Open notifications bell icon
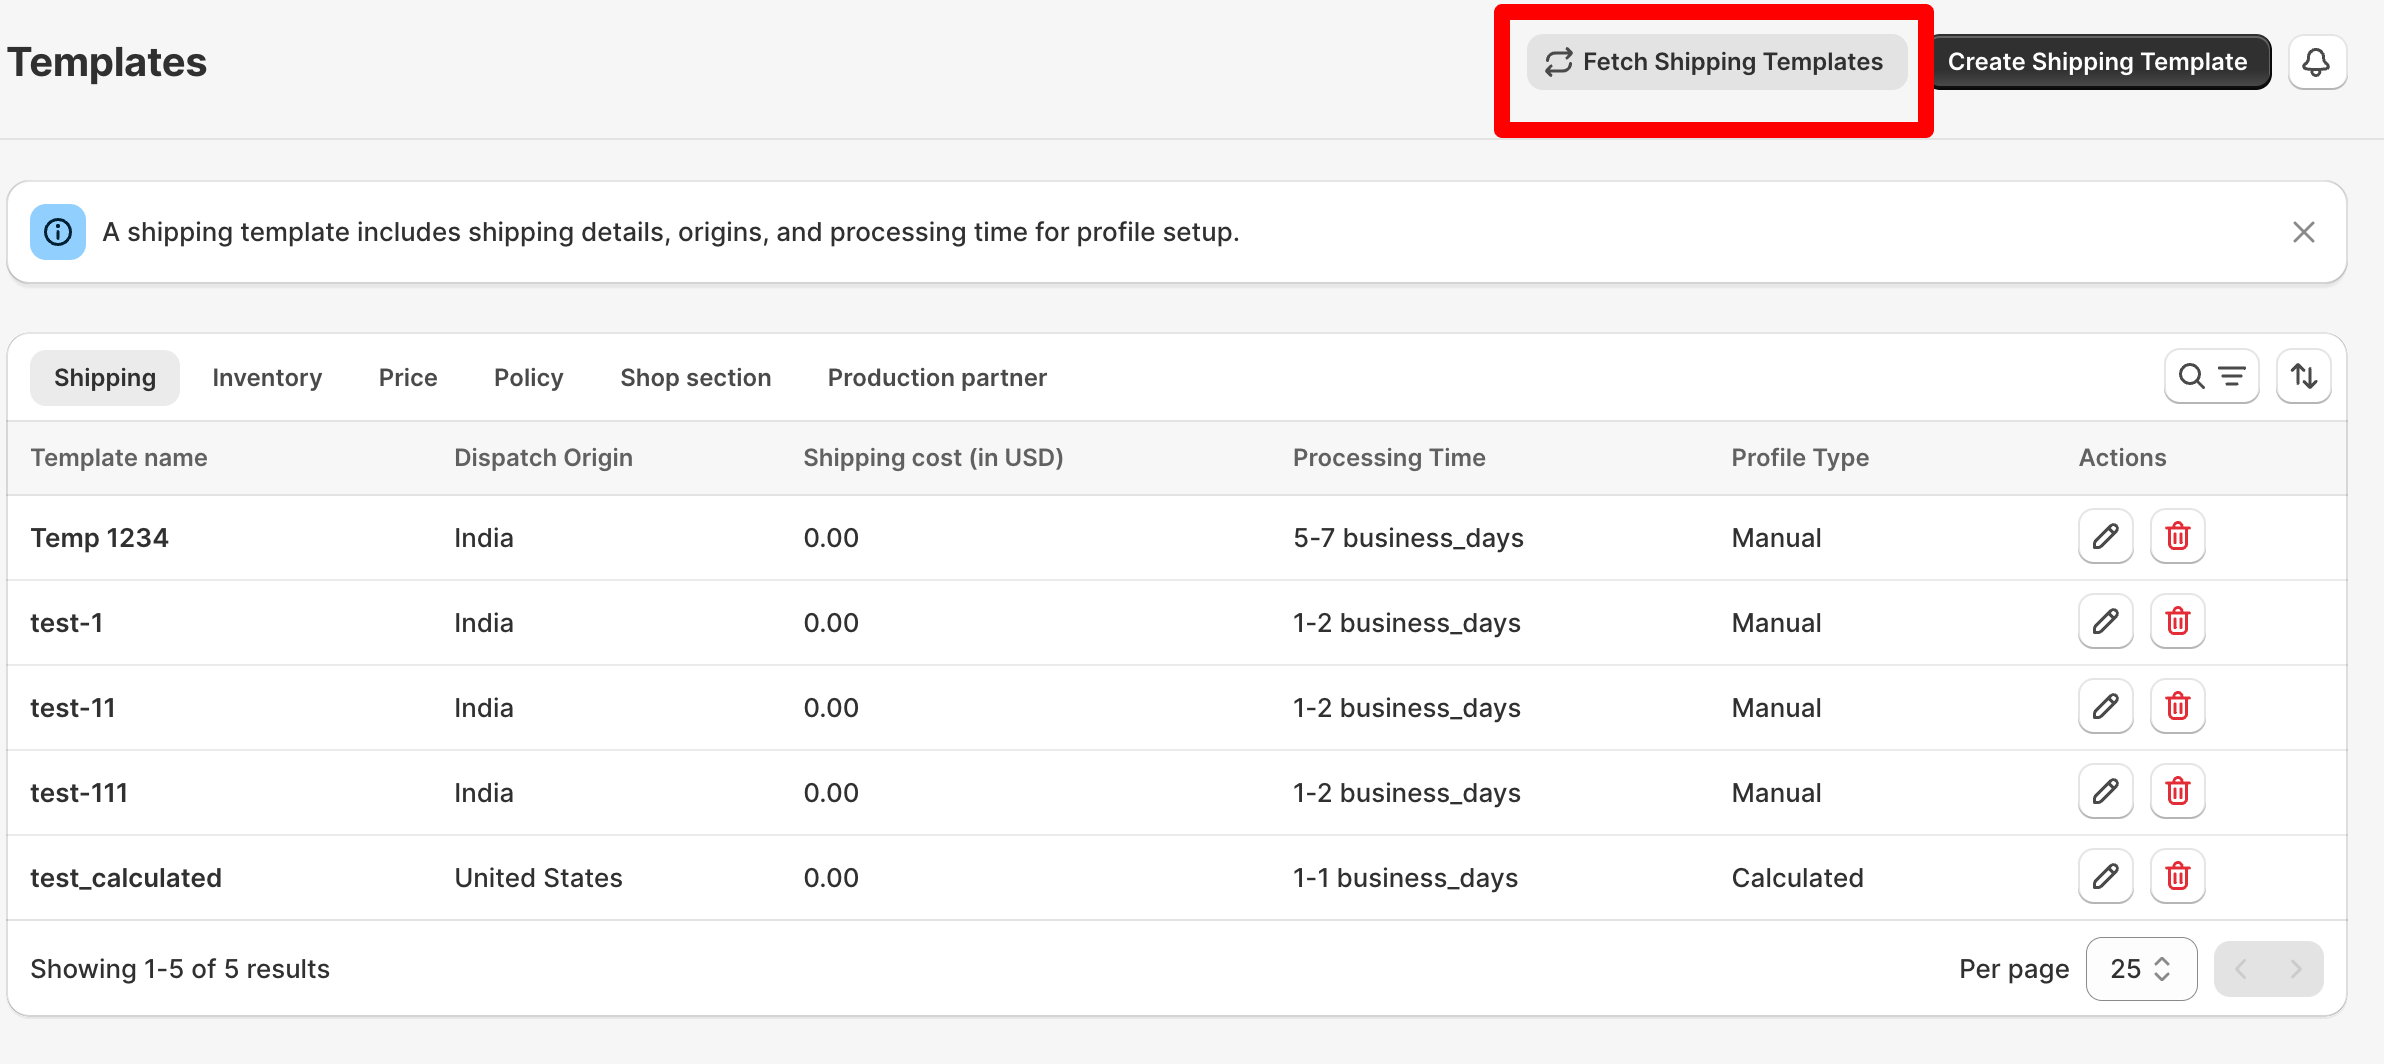This screenshot has height=1064, width=2384. click(2317, 62)
